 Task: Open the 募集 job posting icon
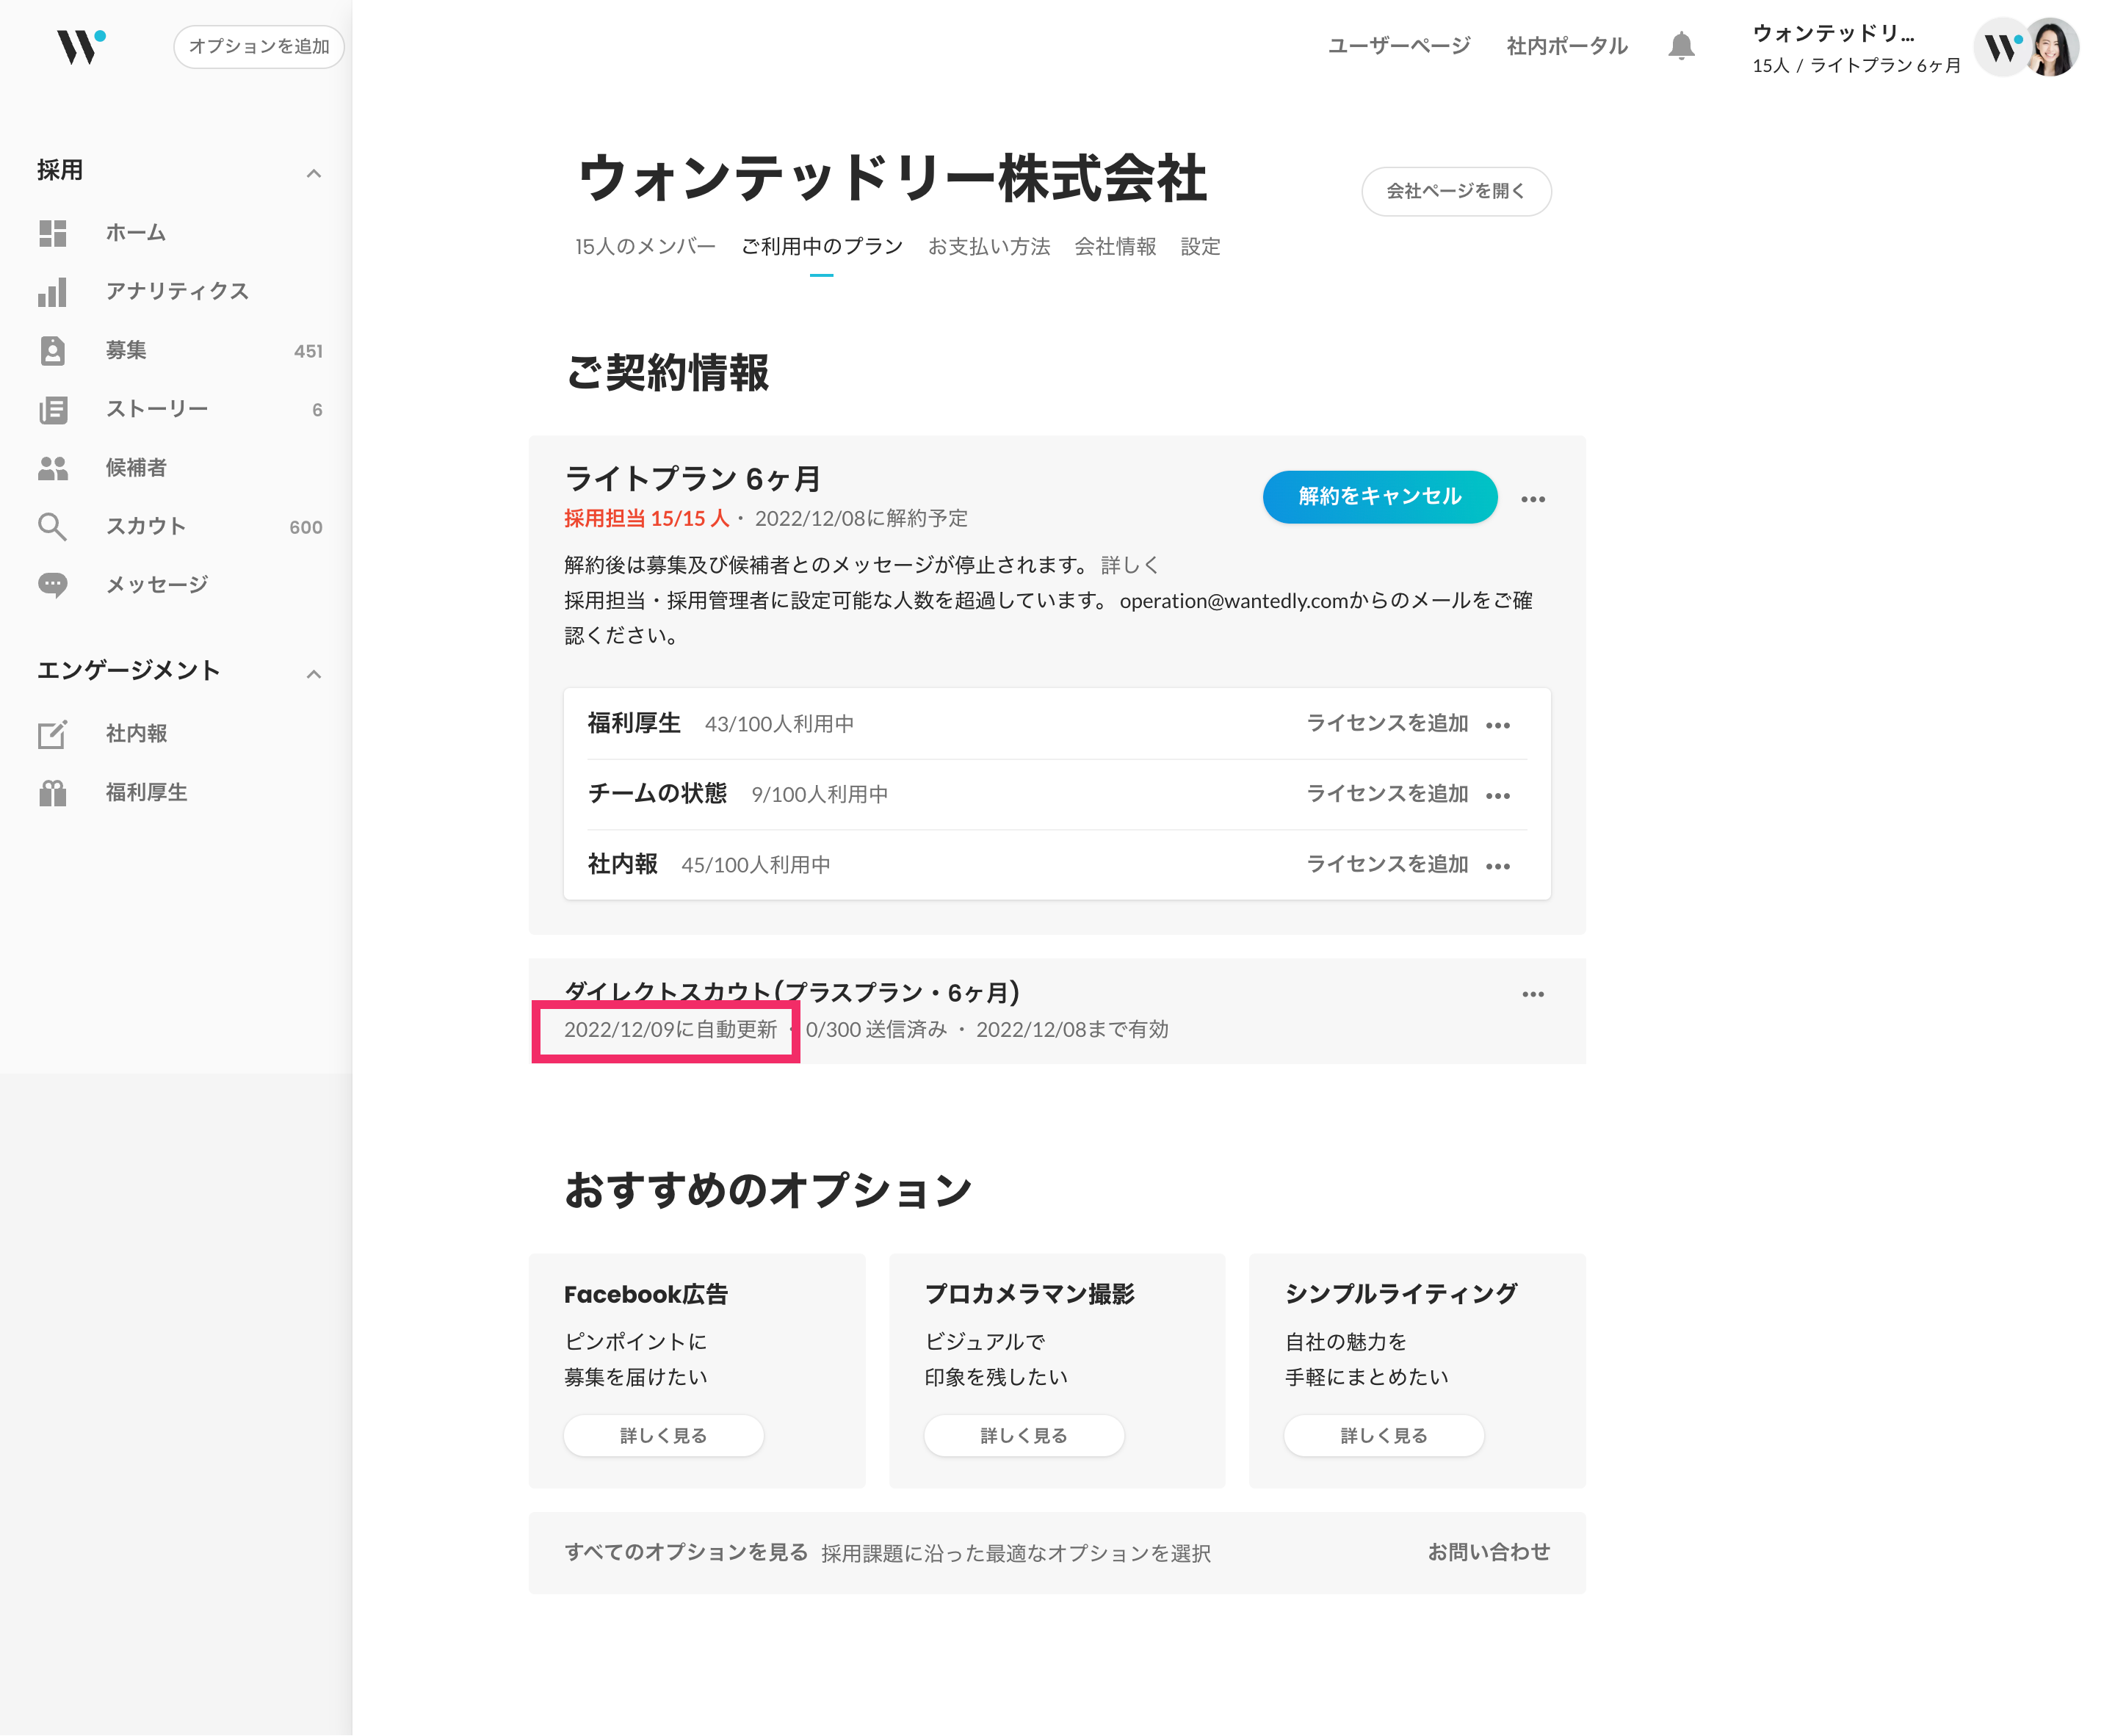[52, 351]
